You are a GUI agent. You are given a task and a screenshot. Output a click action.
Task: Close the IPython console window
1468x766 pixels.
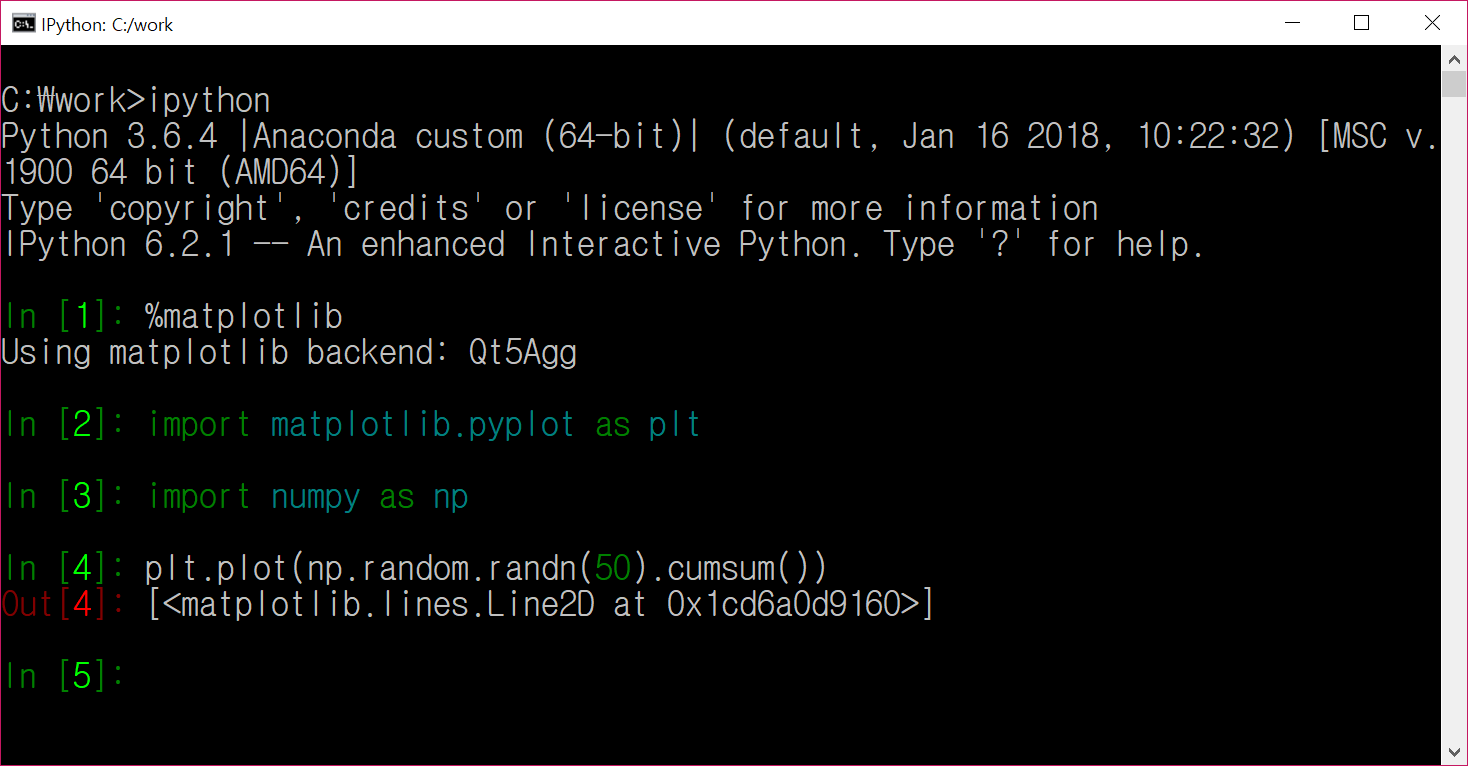pyautogui.click(x=1432, y=23)
